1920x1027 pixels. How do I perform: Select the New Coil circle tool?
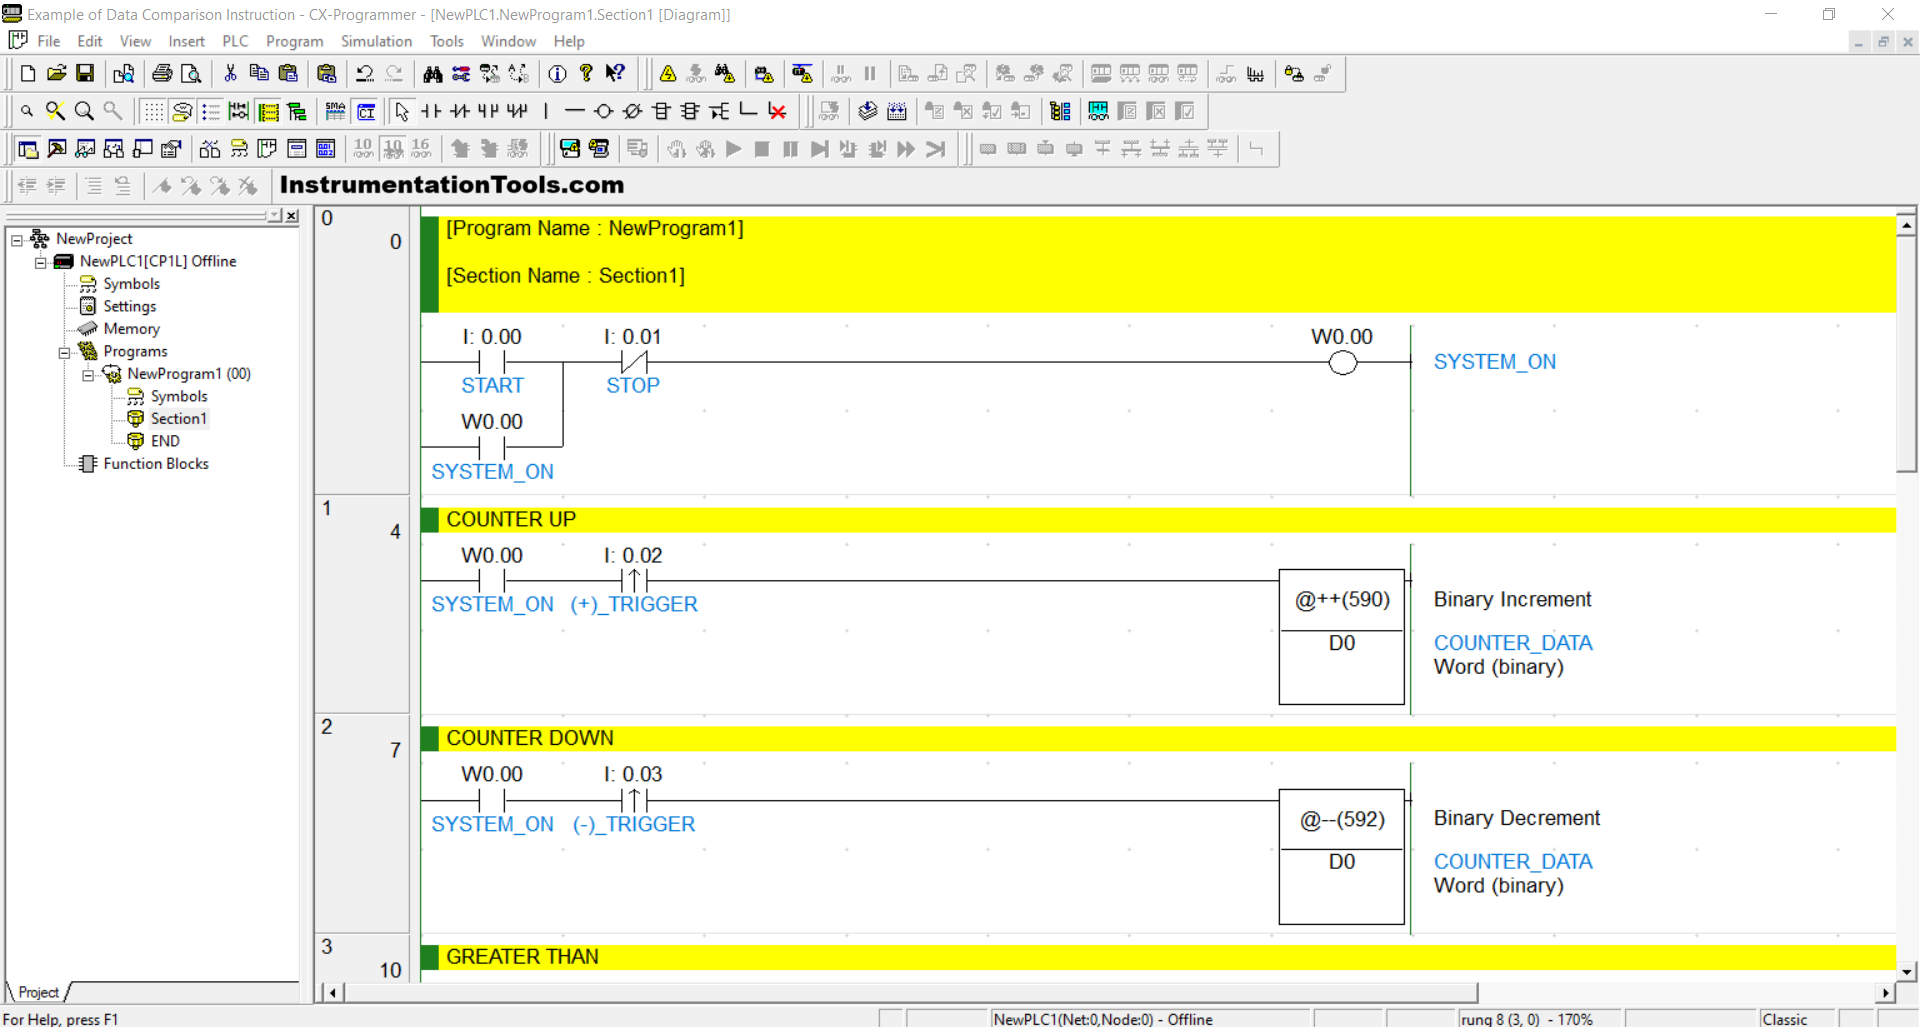point(603,111)
